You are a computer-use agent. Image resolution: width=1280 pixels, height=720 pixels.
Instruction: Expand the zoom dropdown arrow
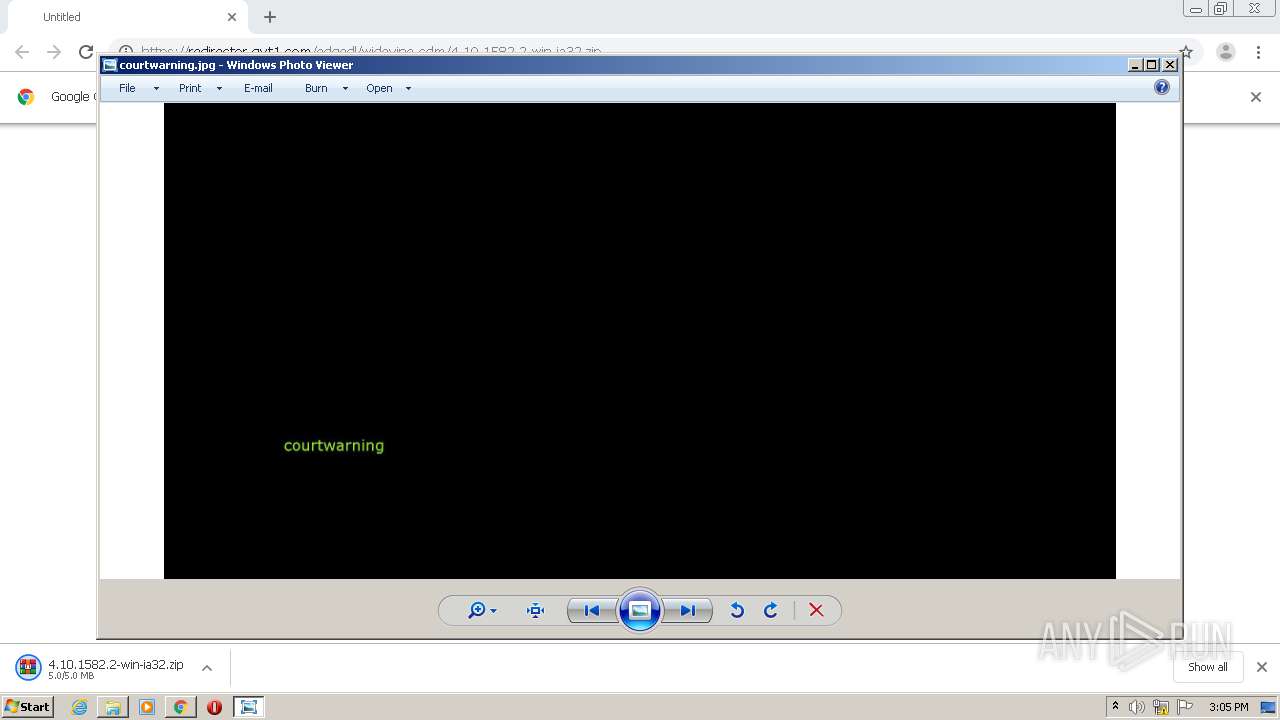[x=494, y=611]
